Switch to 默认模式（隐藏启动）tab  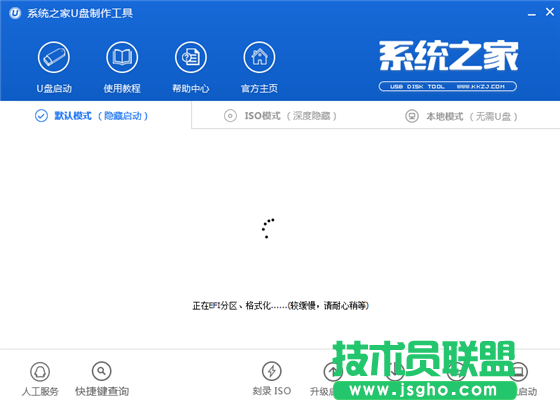click(x=91, y=116)
